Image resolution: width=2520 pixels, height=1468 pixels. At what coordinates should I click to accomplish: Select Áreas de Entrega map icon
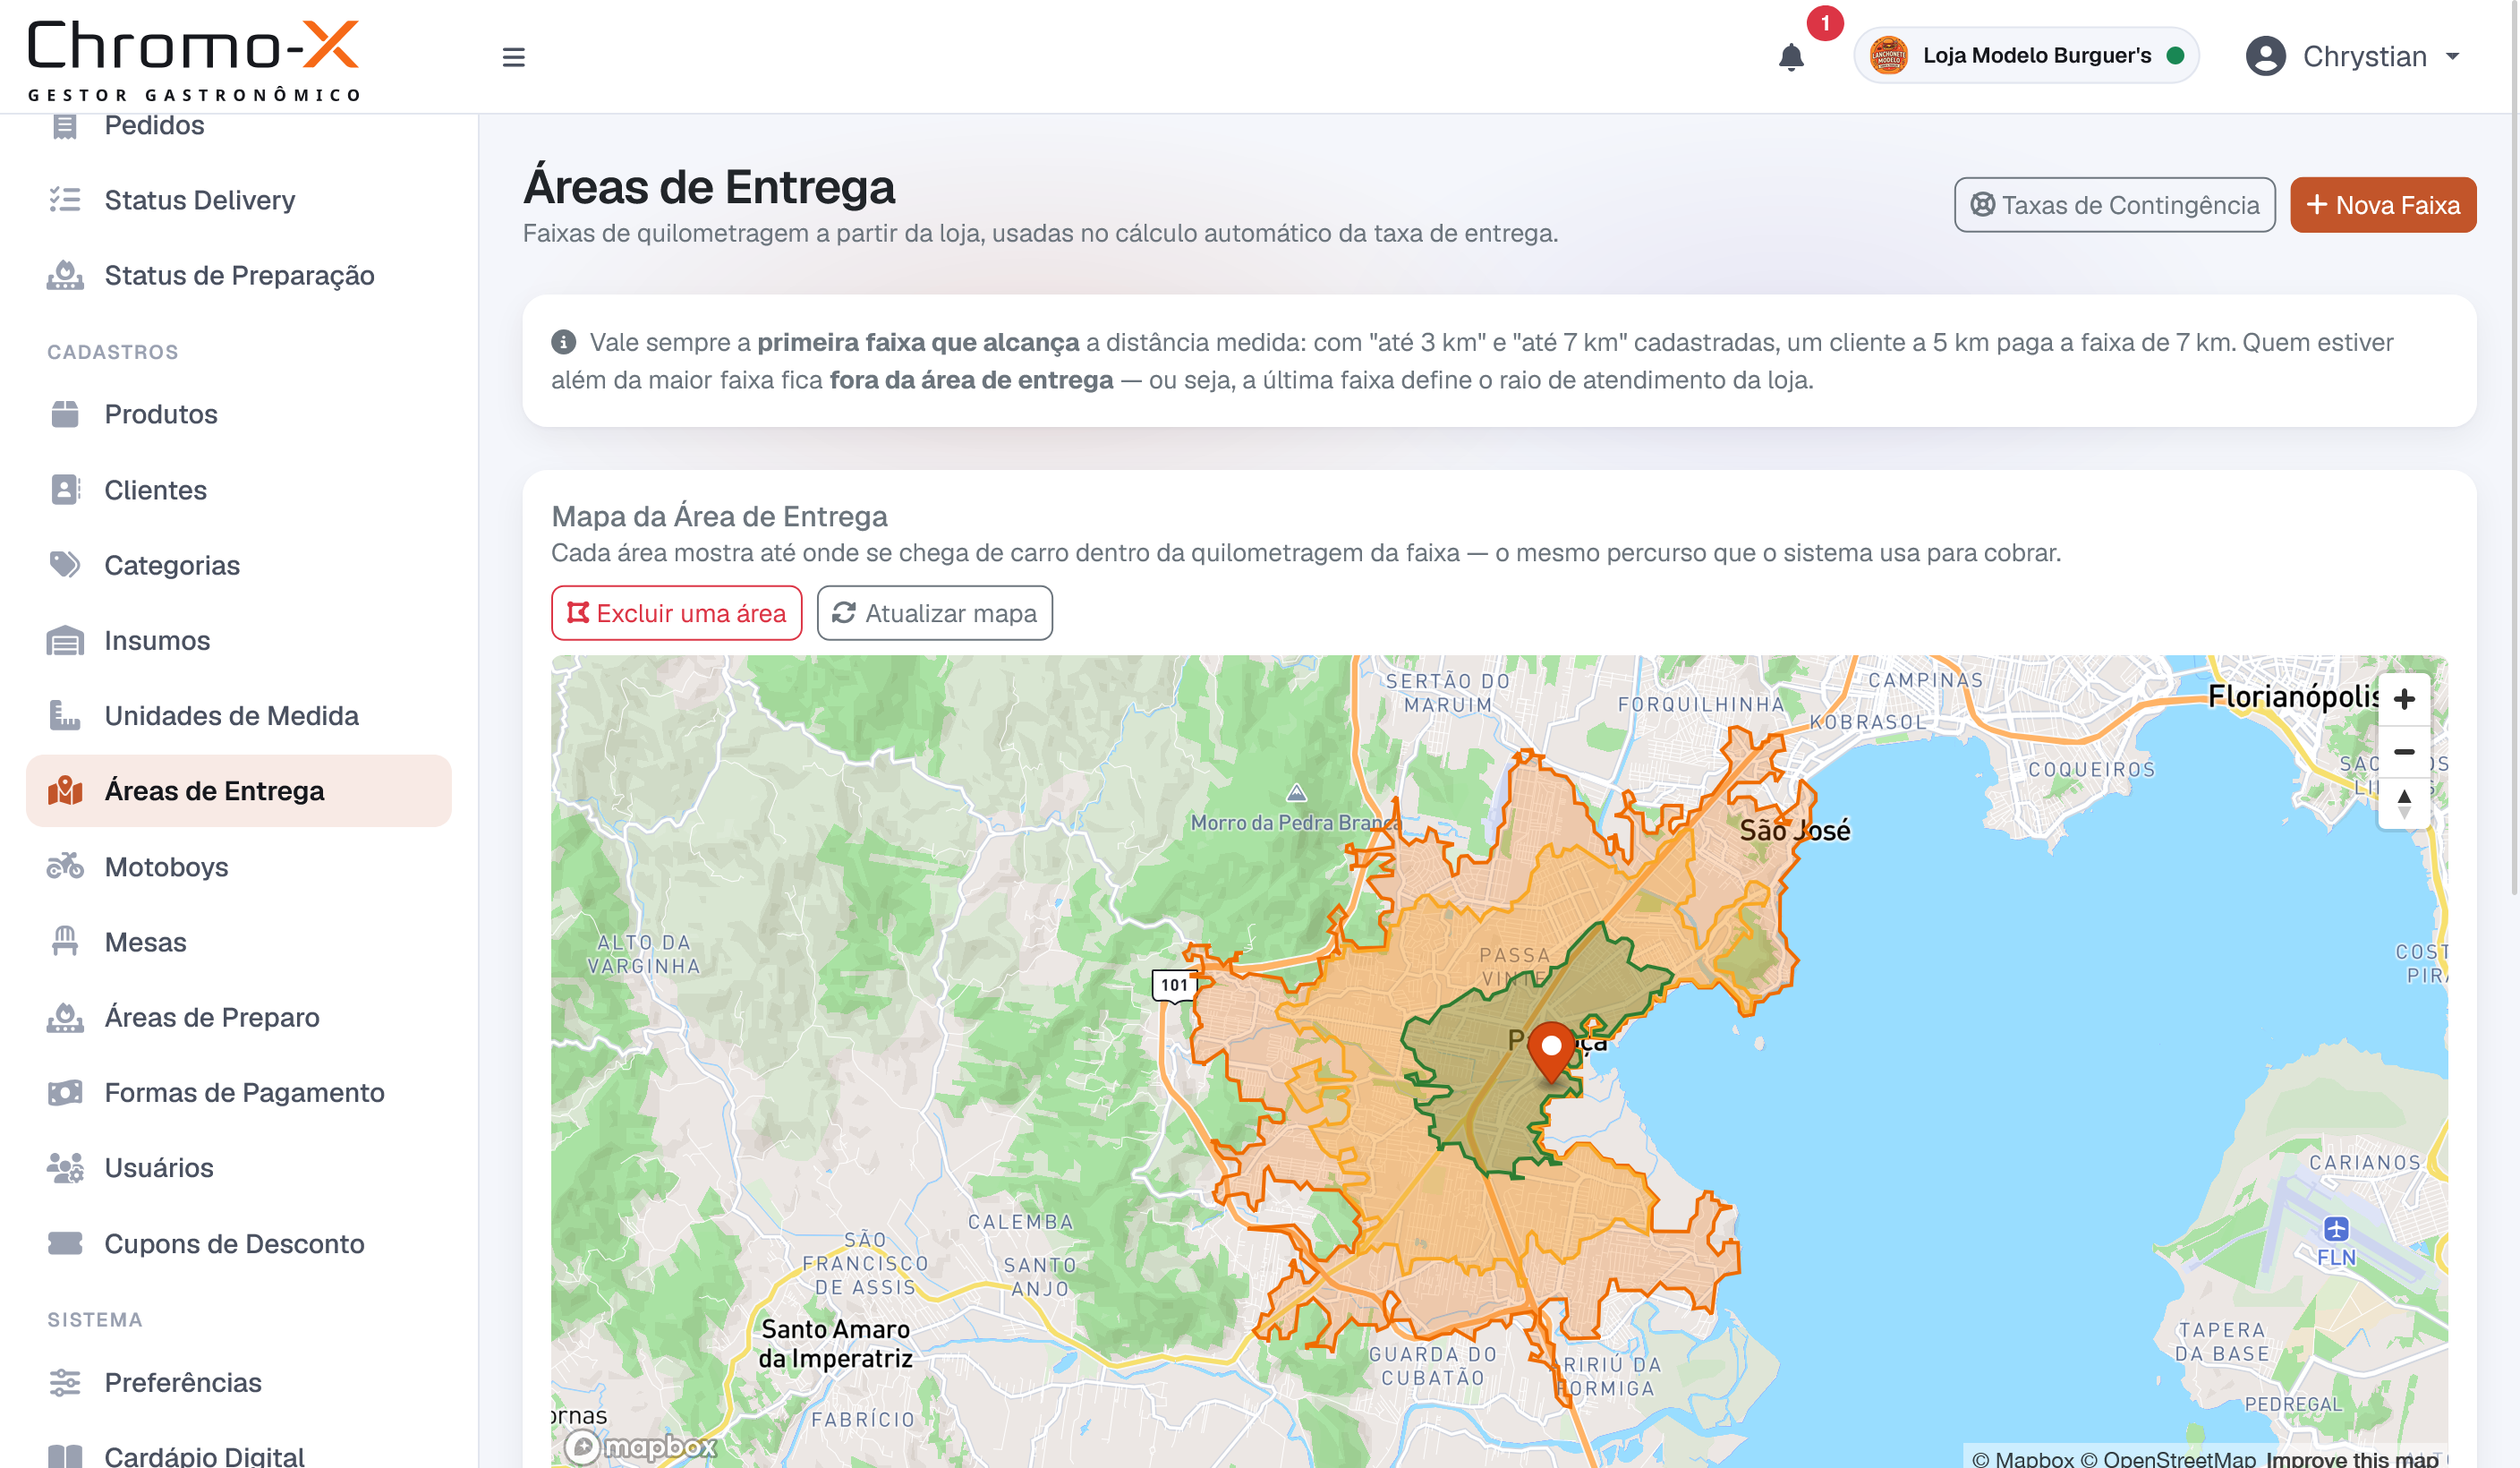pyautogui.click(x=65, y=791)
